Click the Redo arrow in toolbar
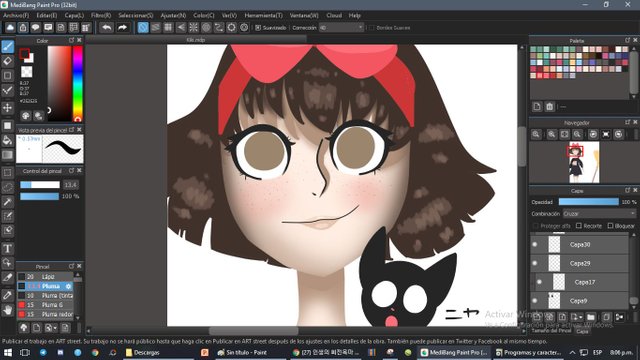 [x=122, y=27]
